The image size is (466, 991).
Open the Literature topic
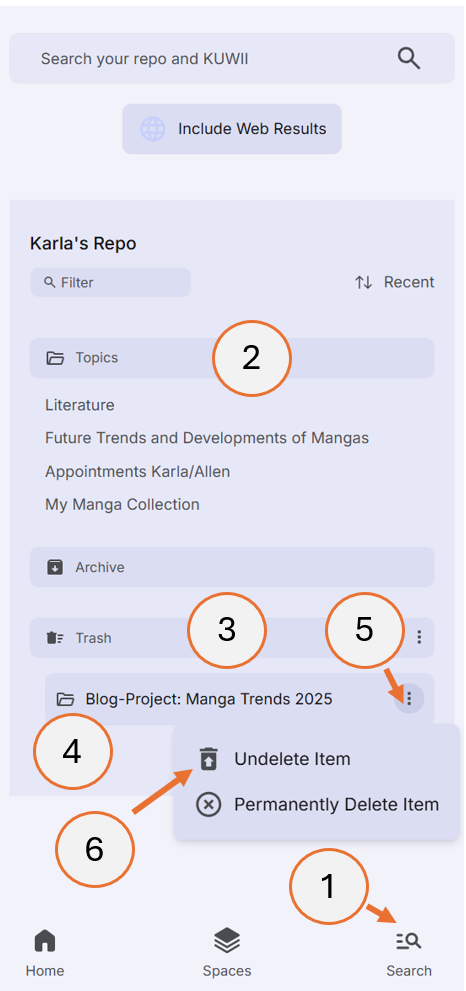tap(80, 405)
